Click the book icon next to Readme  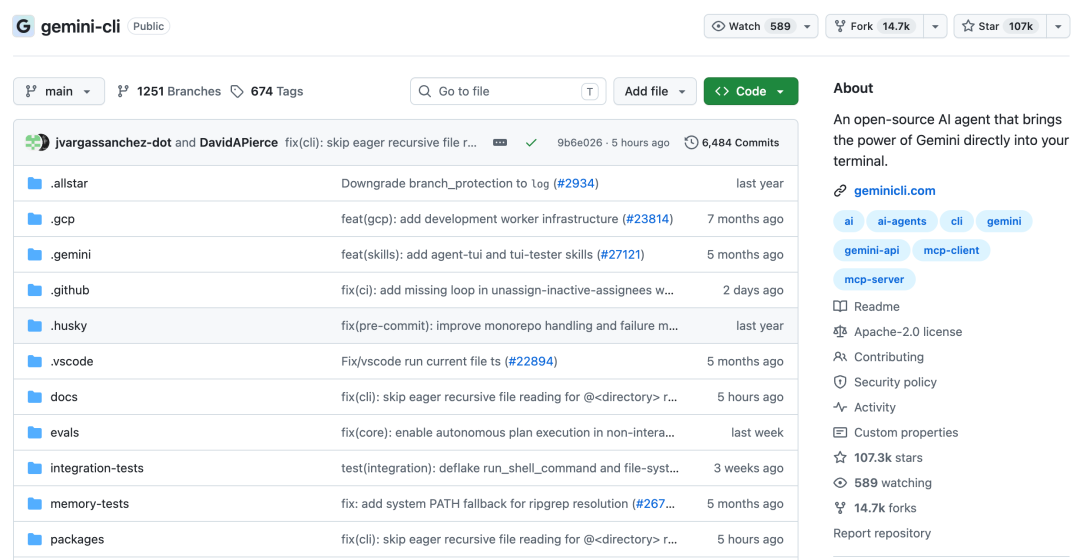coord(840,307)
